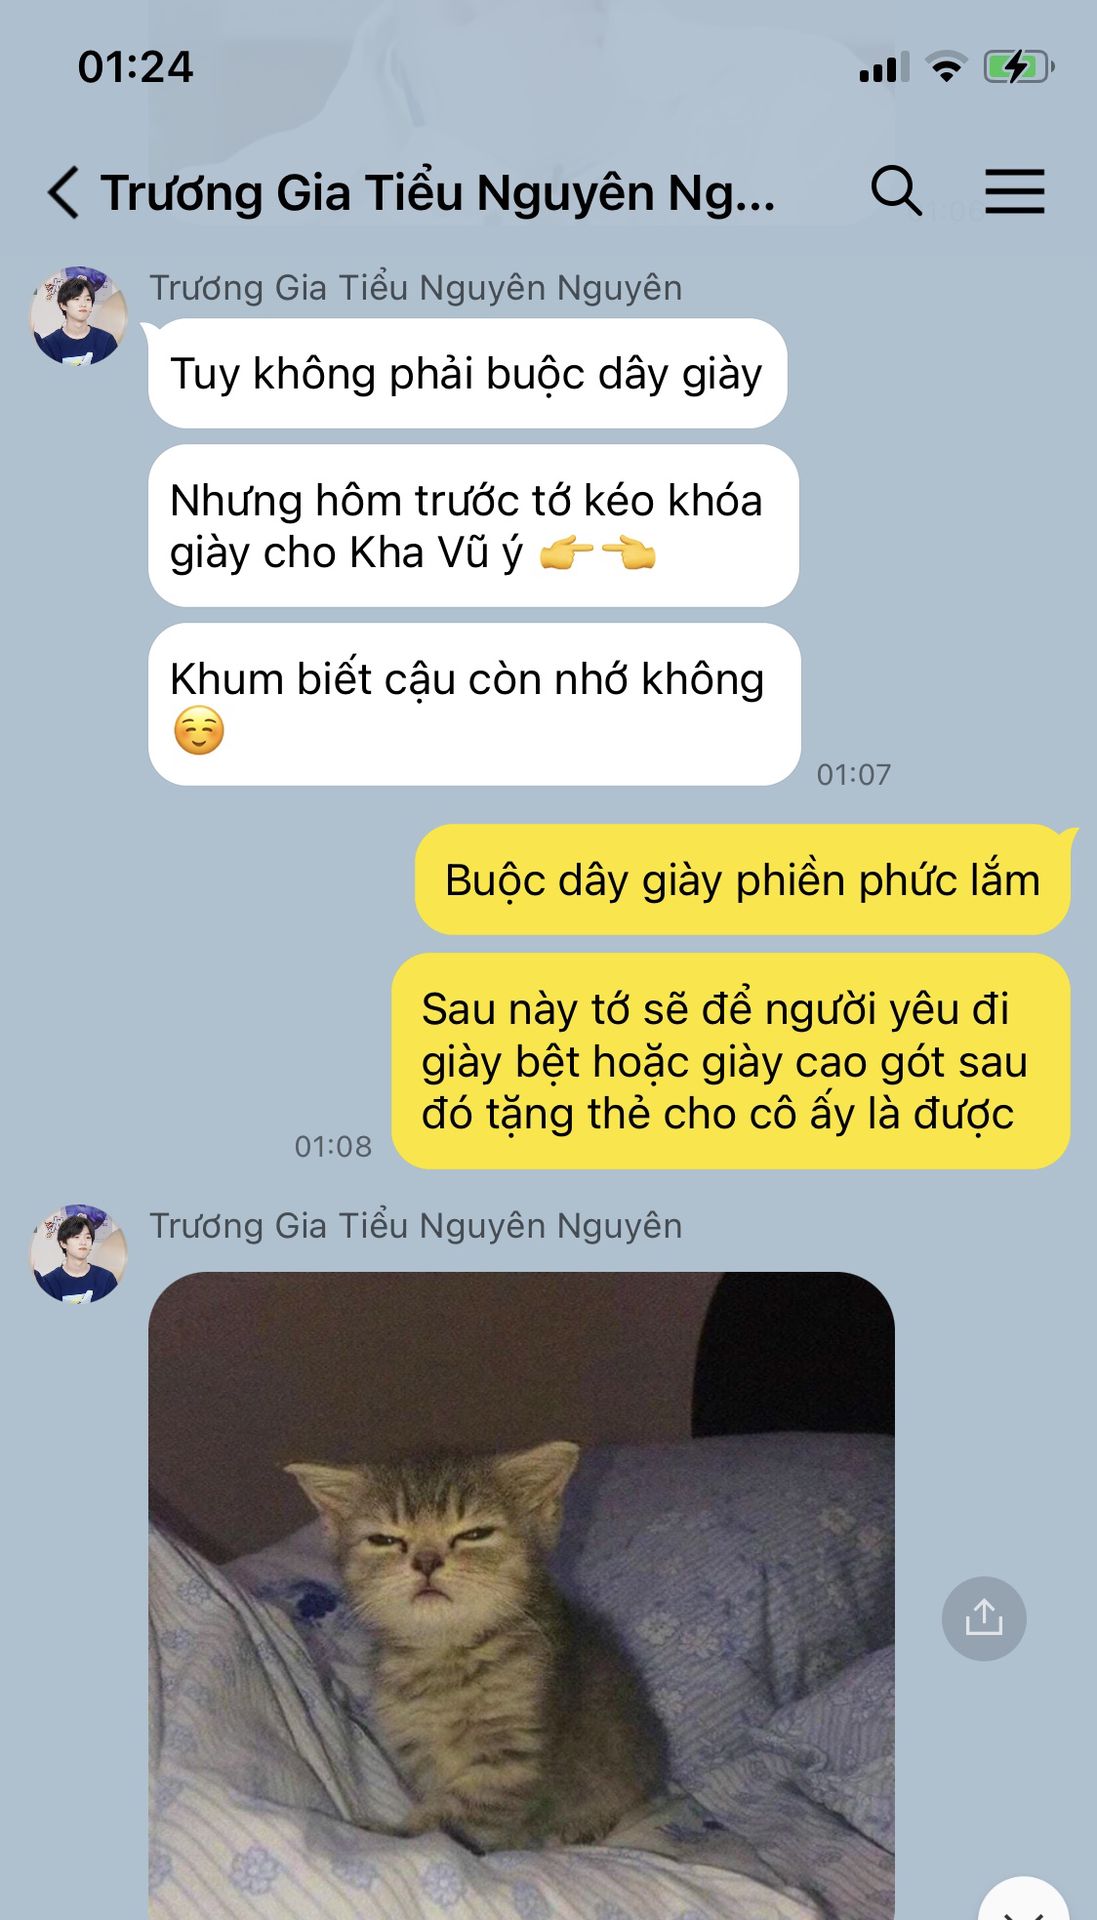Select yellow message 'Buộc dây giày phiền phức lắm'
1097x1920 pixels.
click(742, 880)
